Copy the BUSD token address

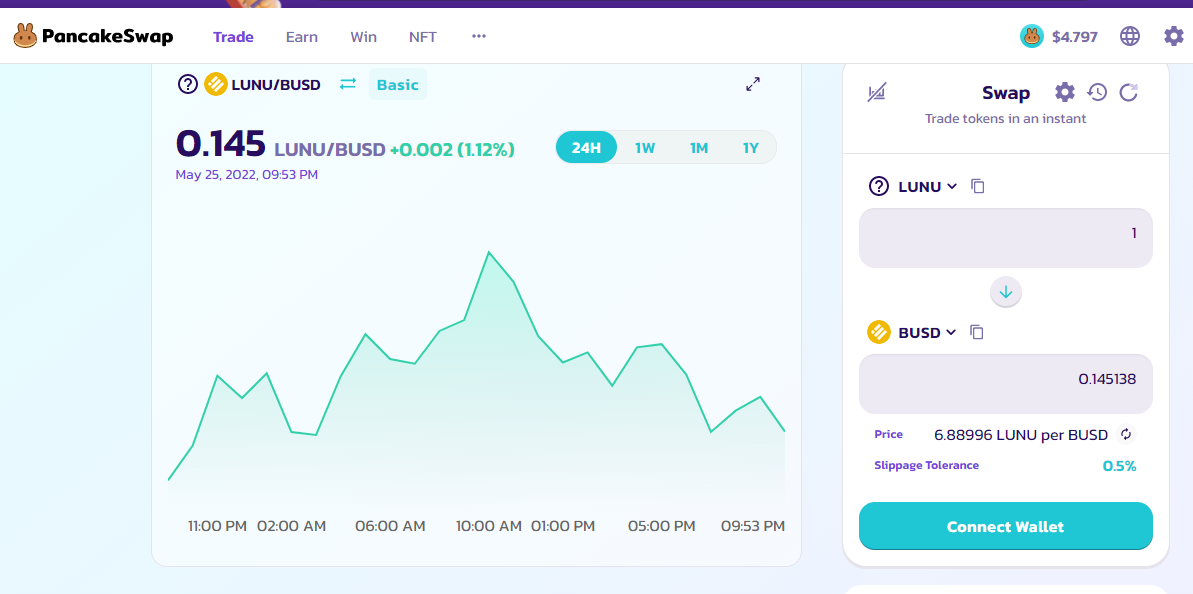pos(977,332)
